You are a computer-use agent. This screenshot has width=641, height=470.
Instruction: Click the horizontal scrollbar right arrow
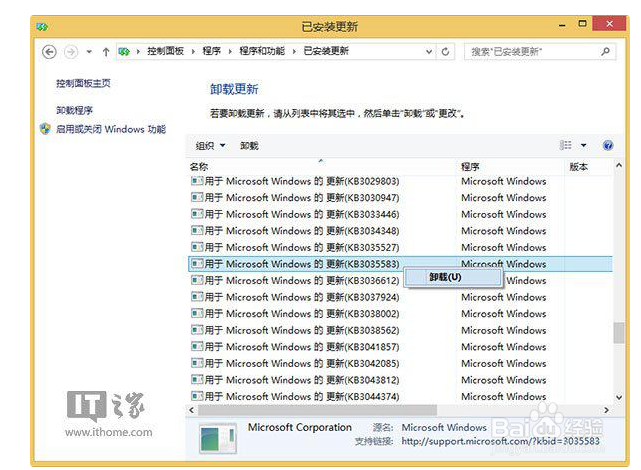pos(607,410)
